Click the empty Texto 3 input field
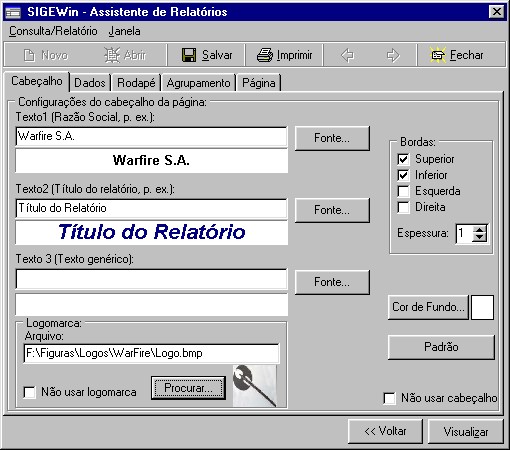Image resolution: width=510 pixels, height=450 pixels. pos(151,279)
